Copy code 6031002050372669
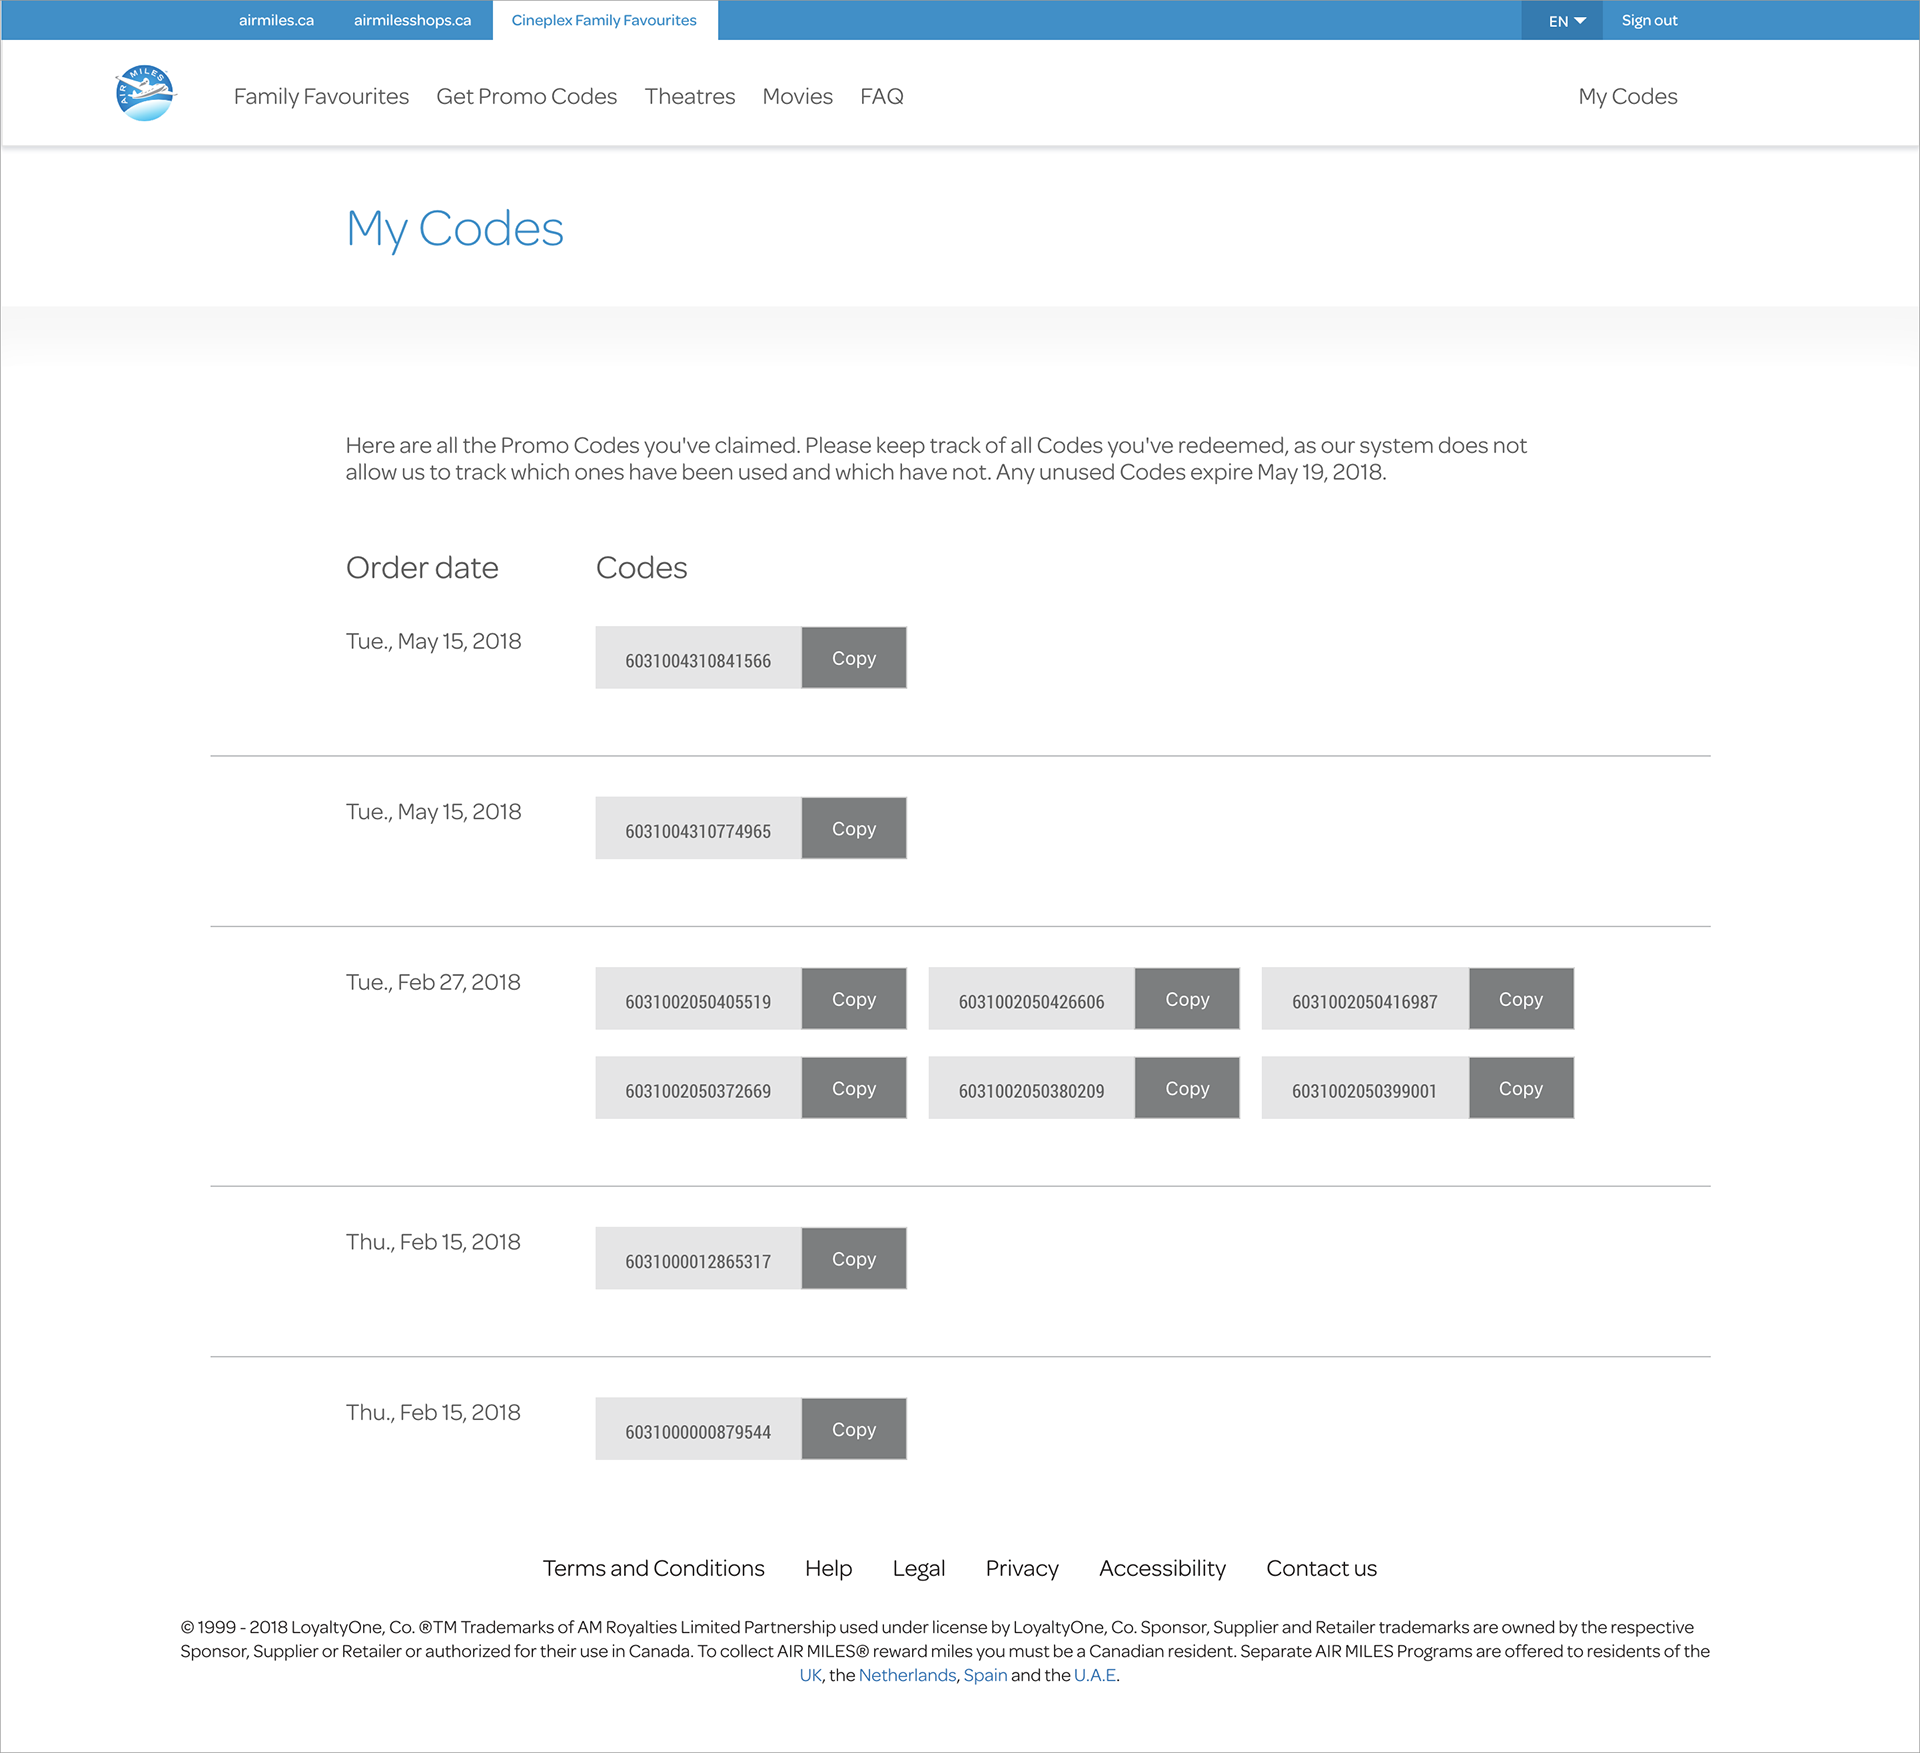This screenshot has height=1753, width=1920. (854, 1088)
